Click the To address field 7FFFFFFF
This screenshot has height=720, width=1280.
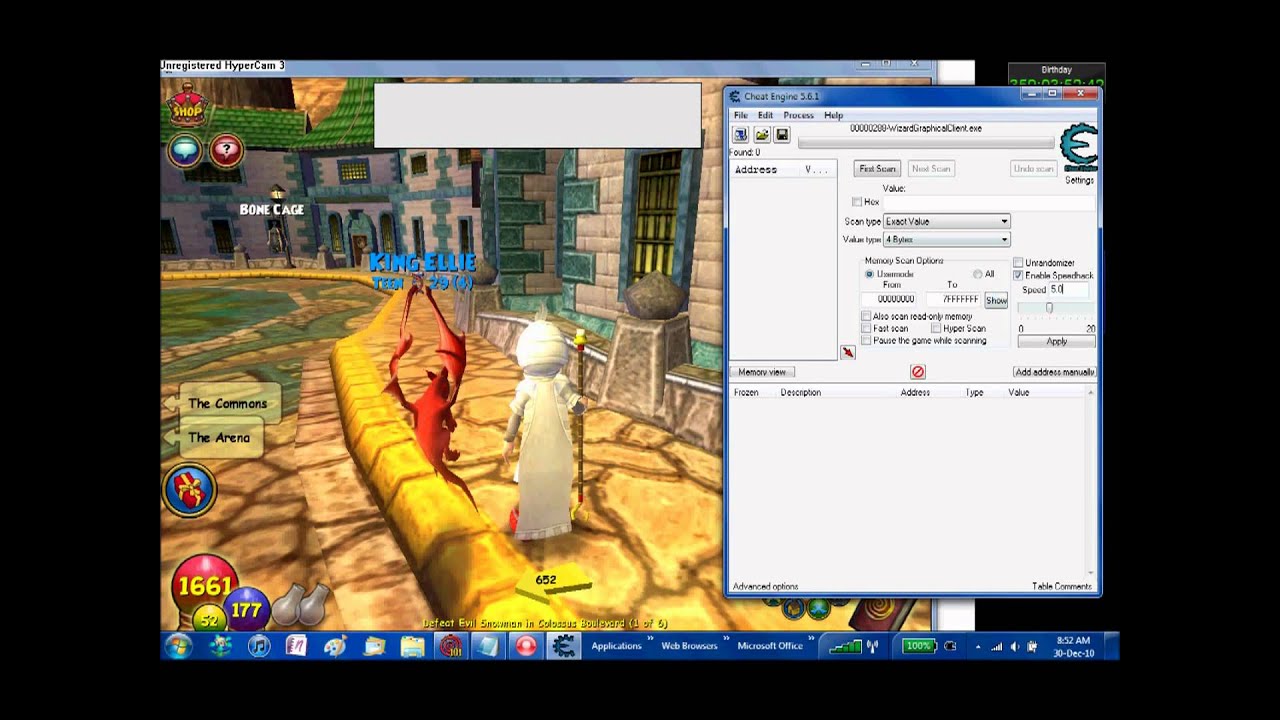tap(954, 299)
